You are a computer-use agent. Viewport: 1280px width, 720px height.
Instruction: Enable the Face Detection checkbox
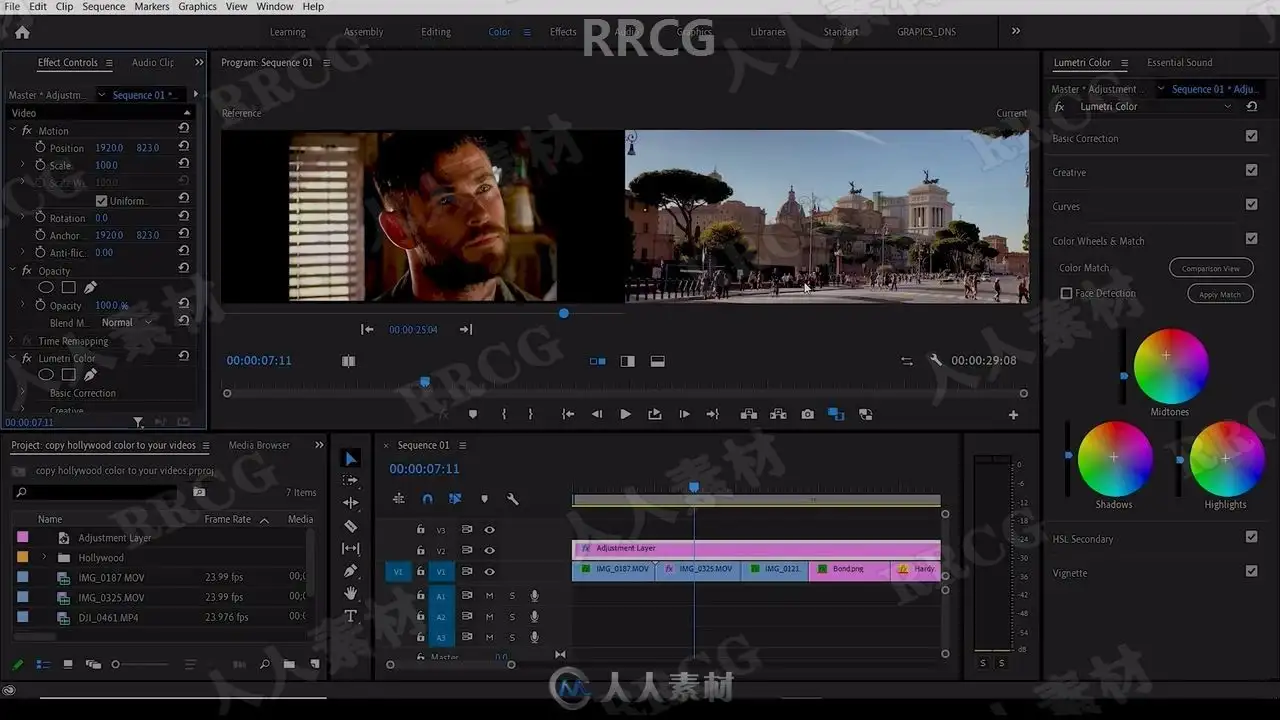pyautogui.click(x=1066, y=293)
